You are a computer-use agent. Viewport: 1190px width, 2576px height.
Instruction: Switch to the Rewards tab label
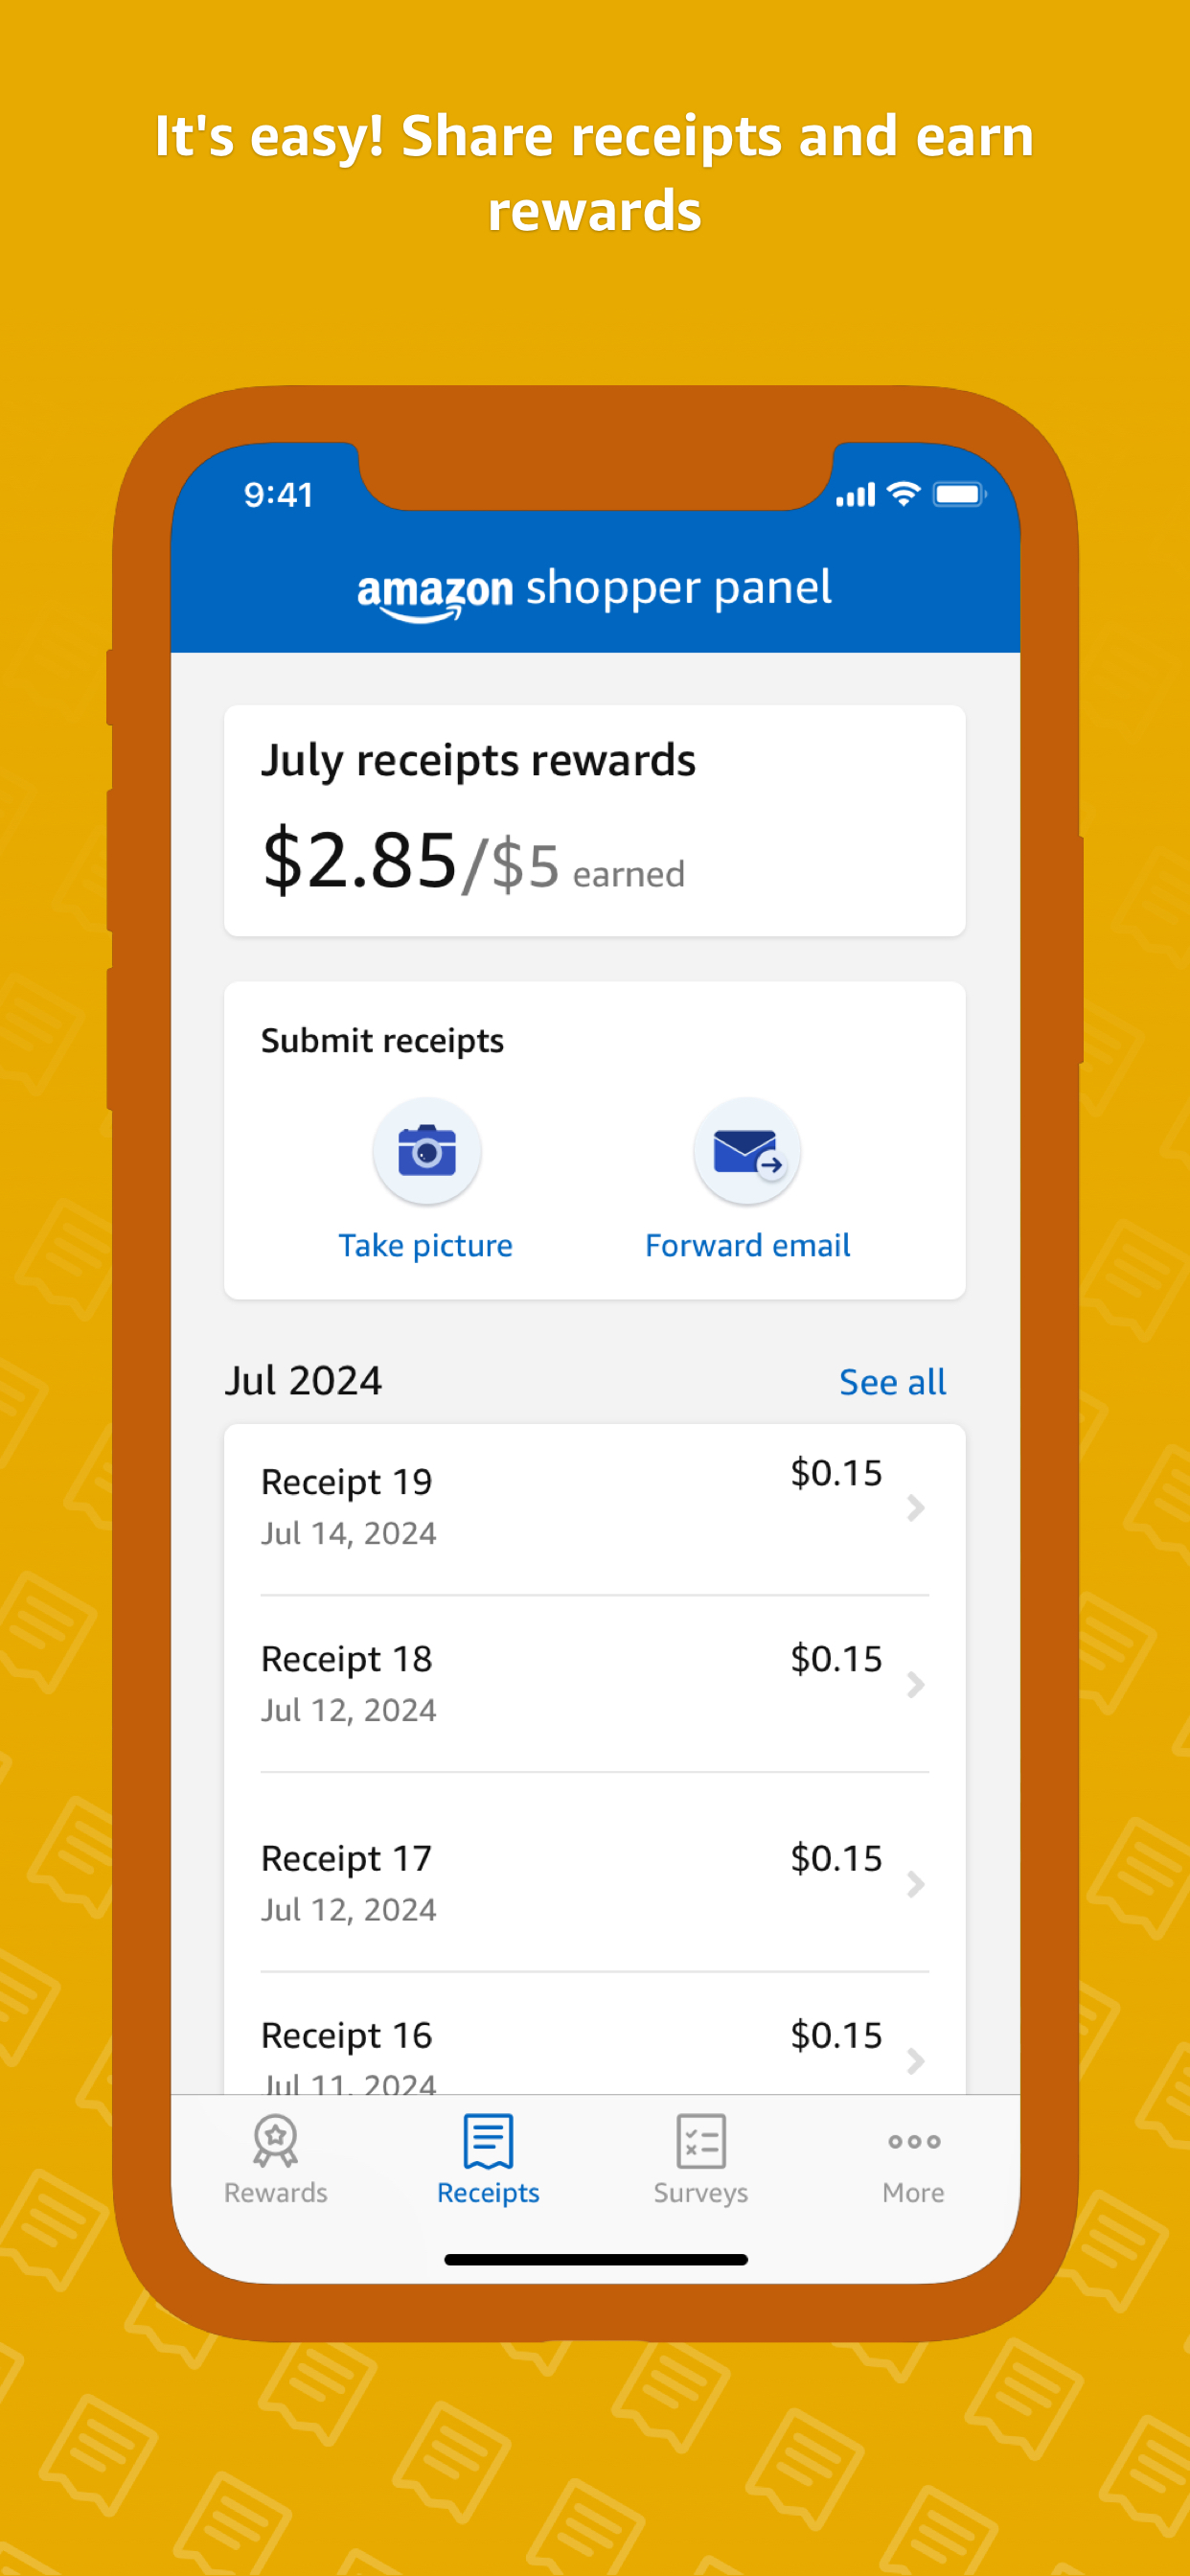(x=275, y=2192)
